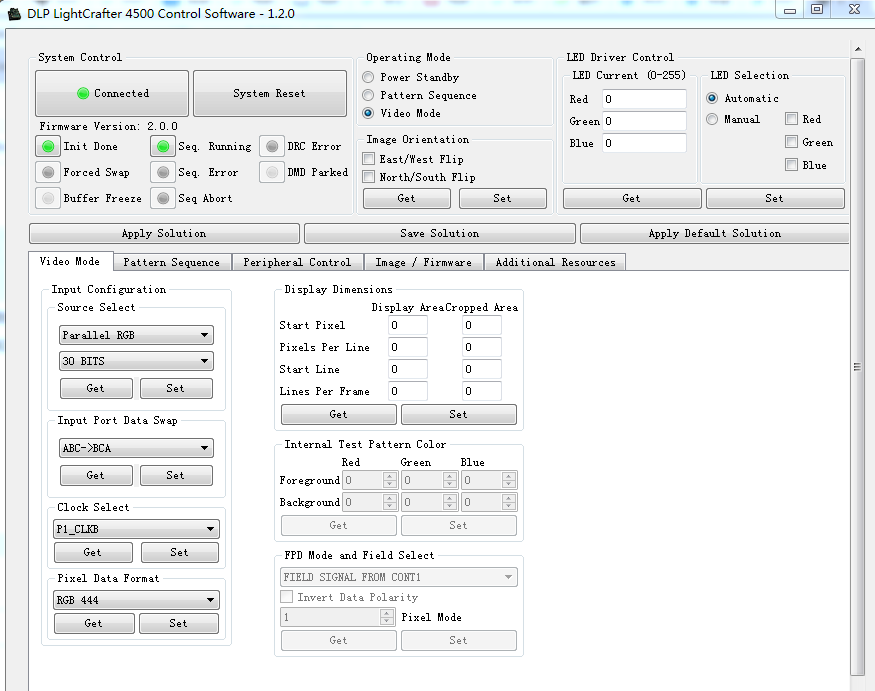Select Manual LED selection
The image size is (875, 691).
pyautogui.click(x=712, y=119)
